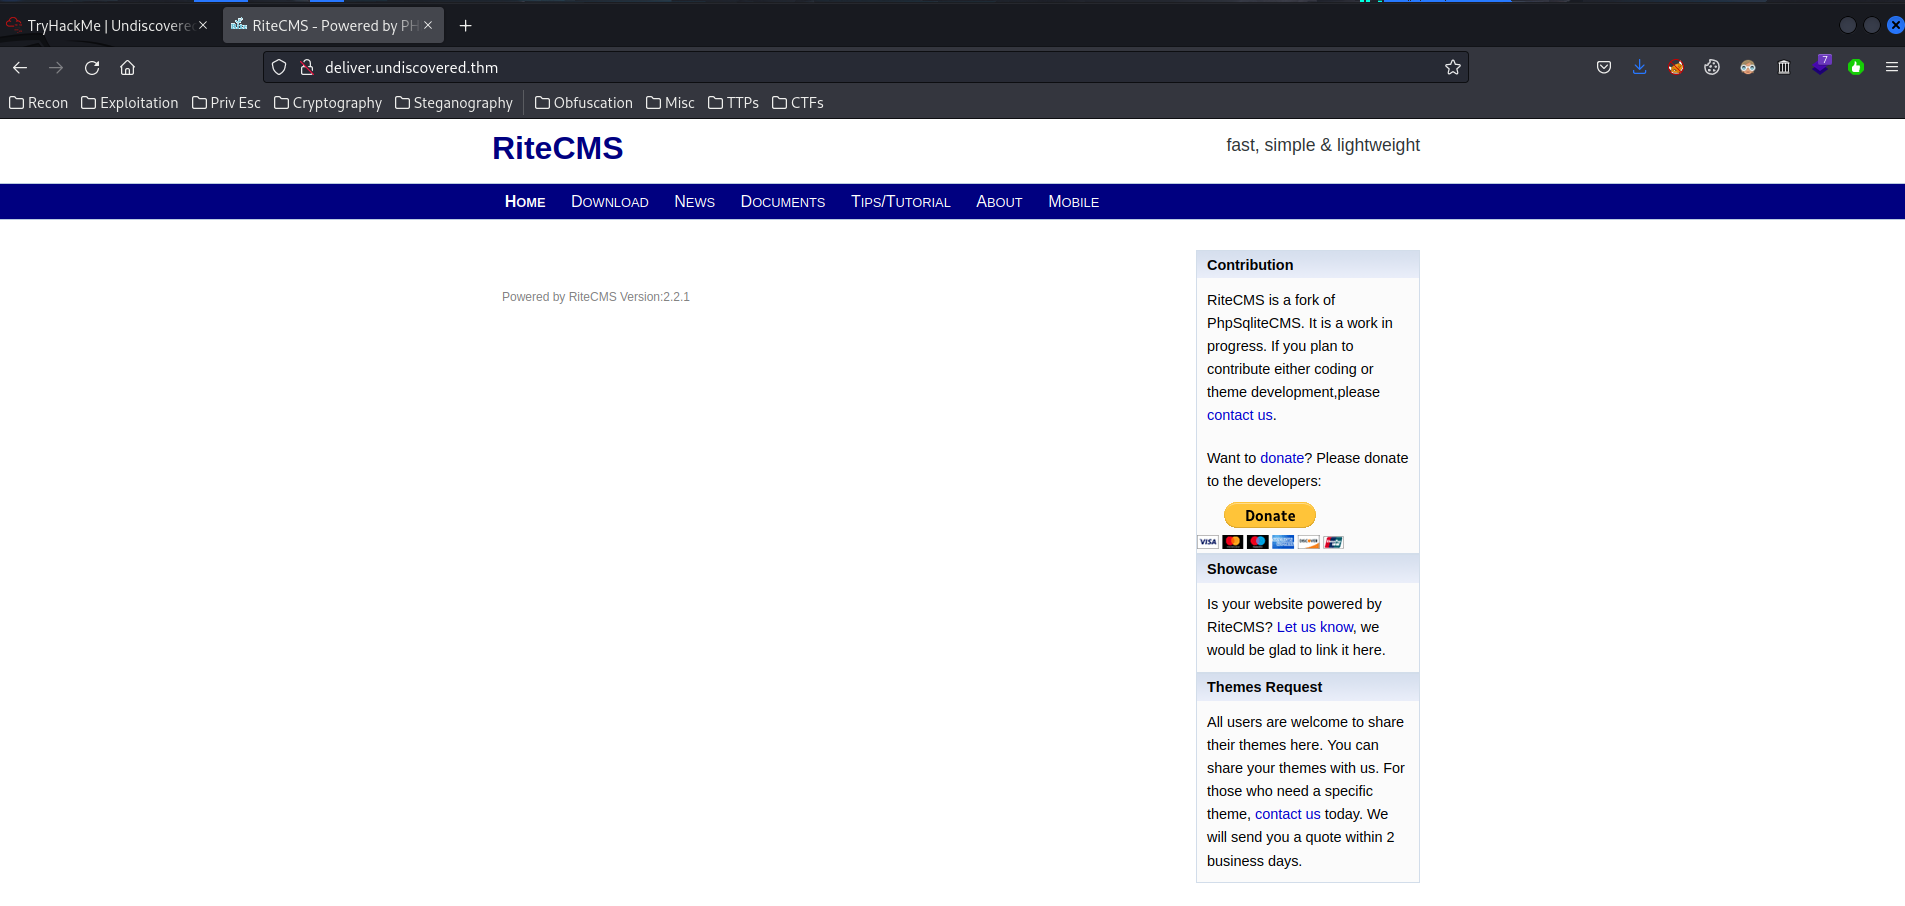1905x906 pixels.
Task: Open the Documents nav item
Action: [783, 202]
